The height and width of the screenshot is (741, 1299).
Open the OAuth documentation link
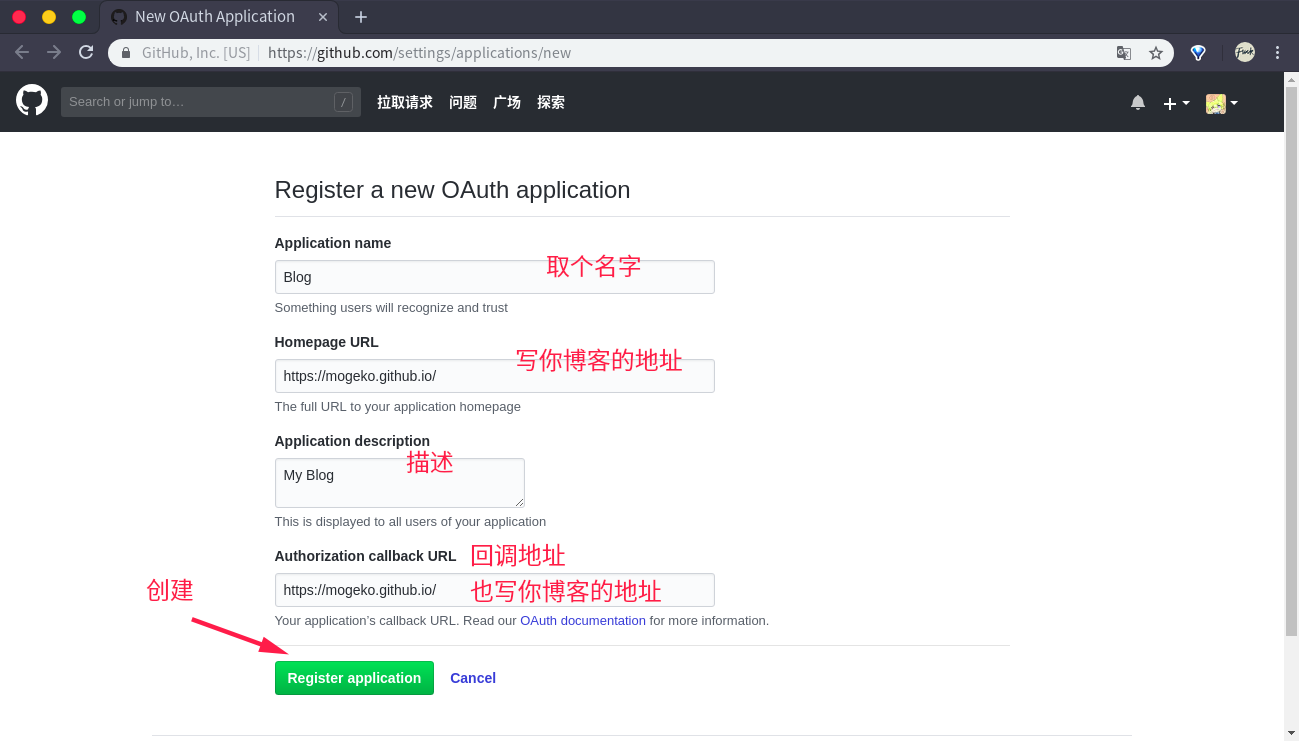[583, 621]
